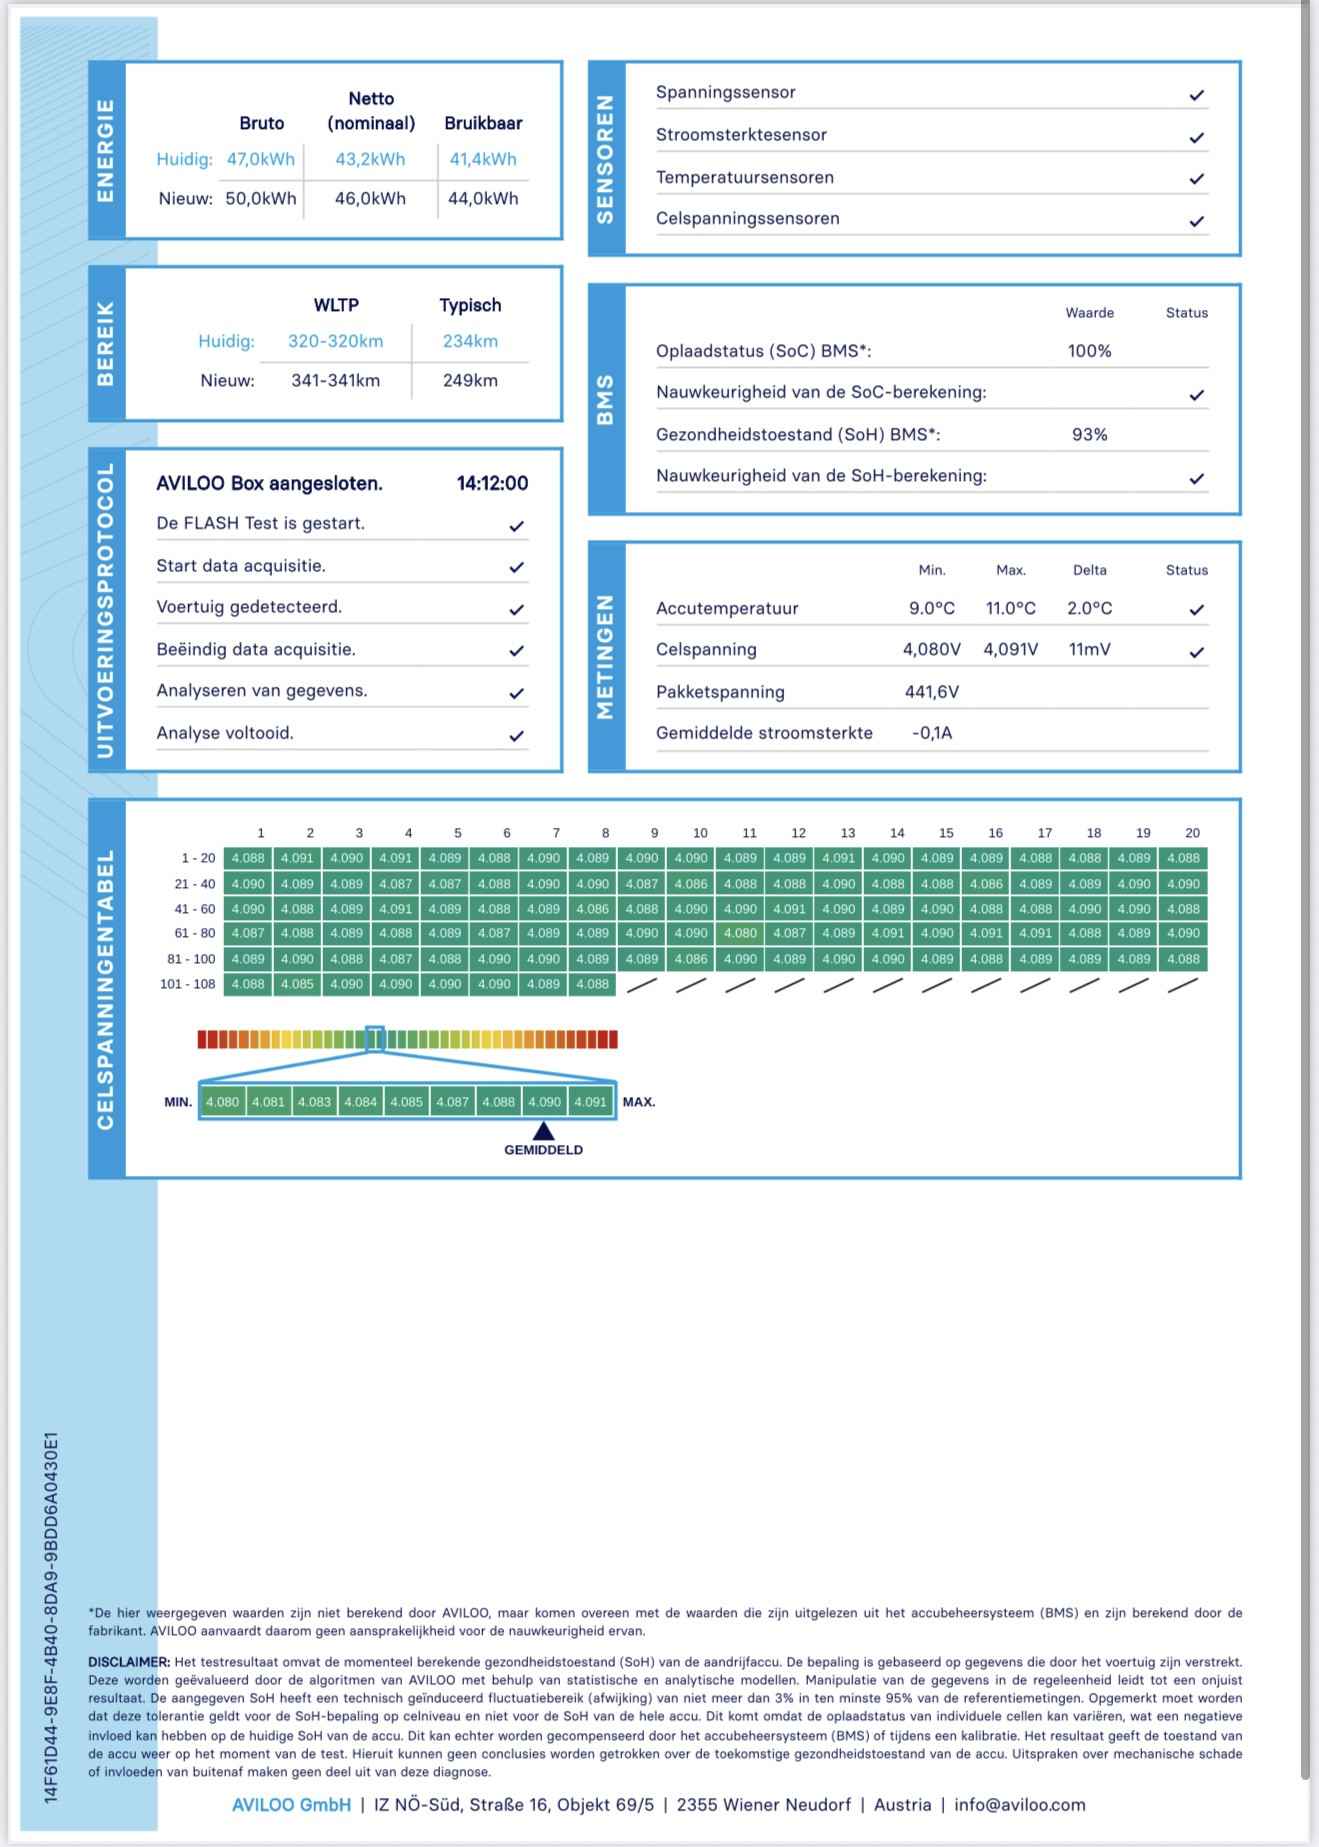The height and width of the screenshot is (1847, 1319).
Task: Click the 'Voertuig gedetecteerd' checkmark
Action: (x=516, y=609)
